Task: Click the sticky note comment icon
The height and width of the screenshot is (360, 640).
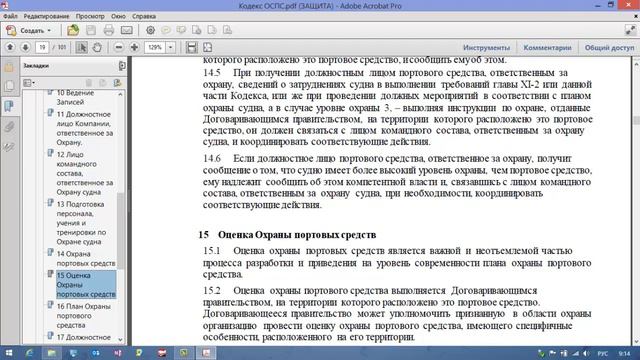Action: tap(166, 30)
